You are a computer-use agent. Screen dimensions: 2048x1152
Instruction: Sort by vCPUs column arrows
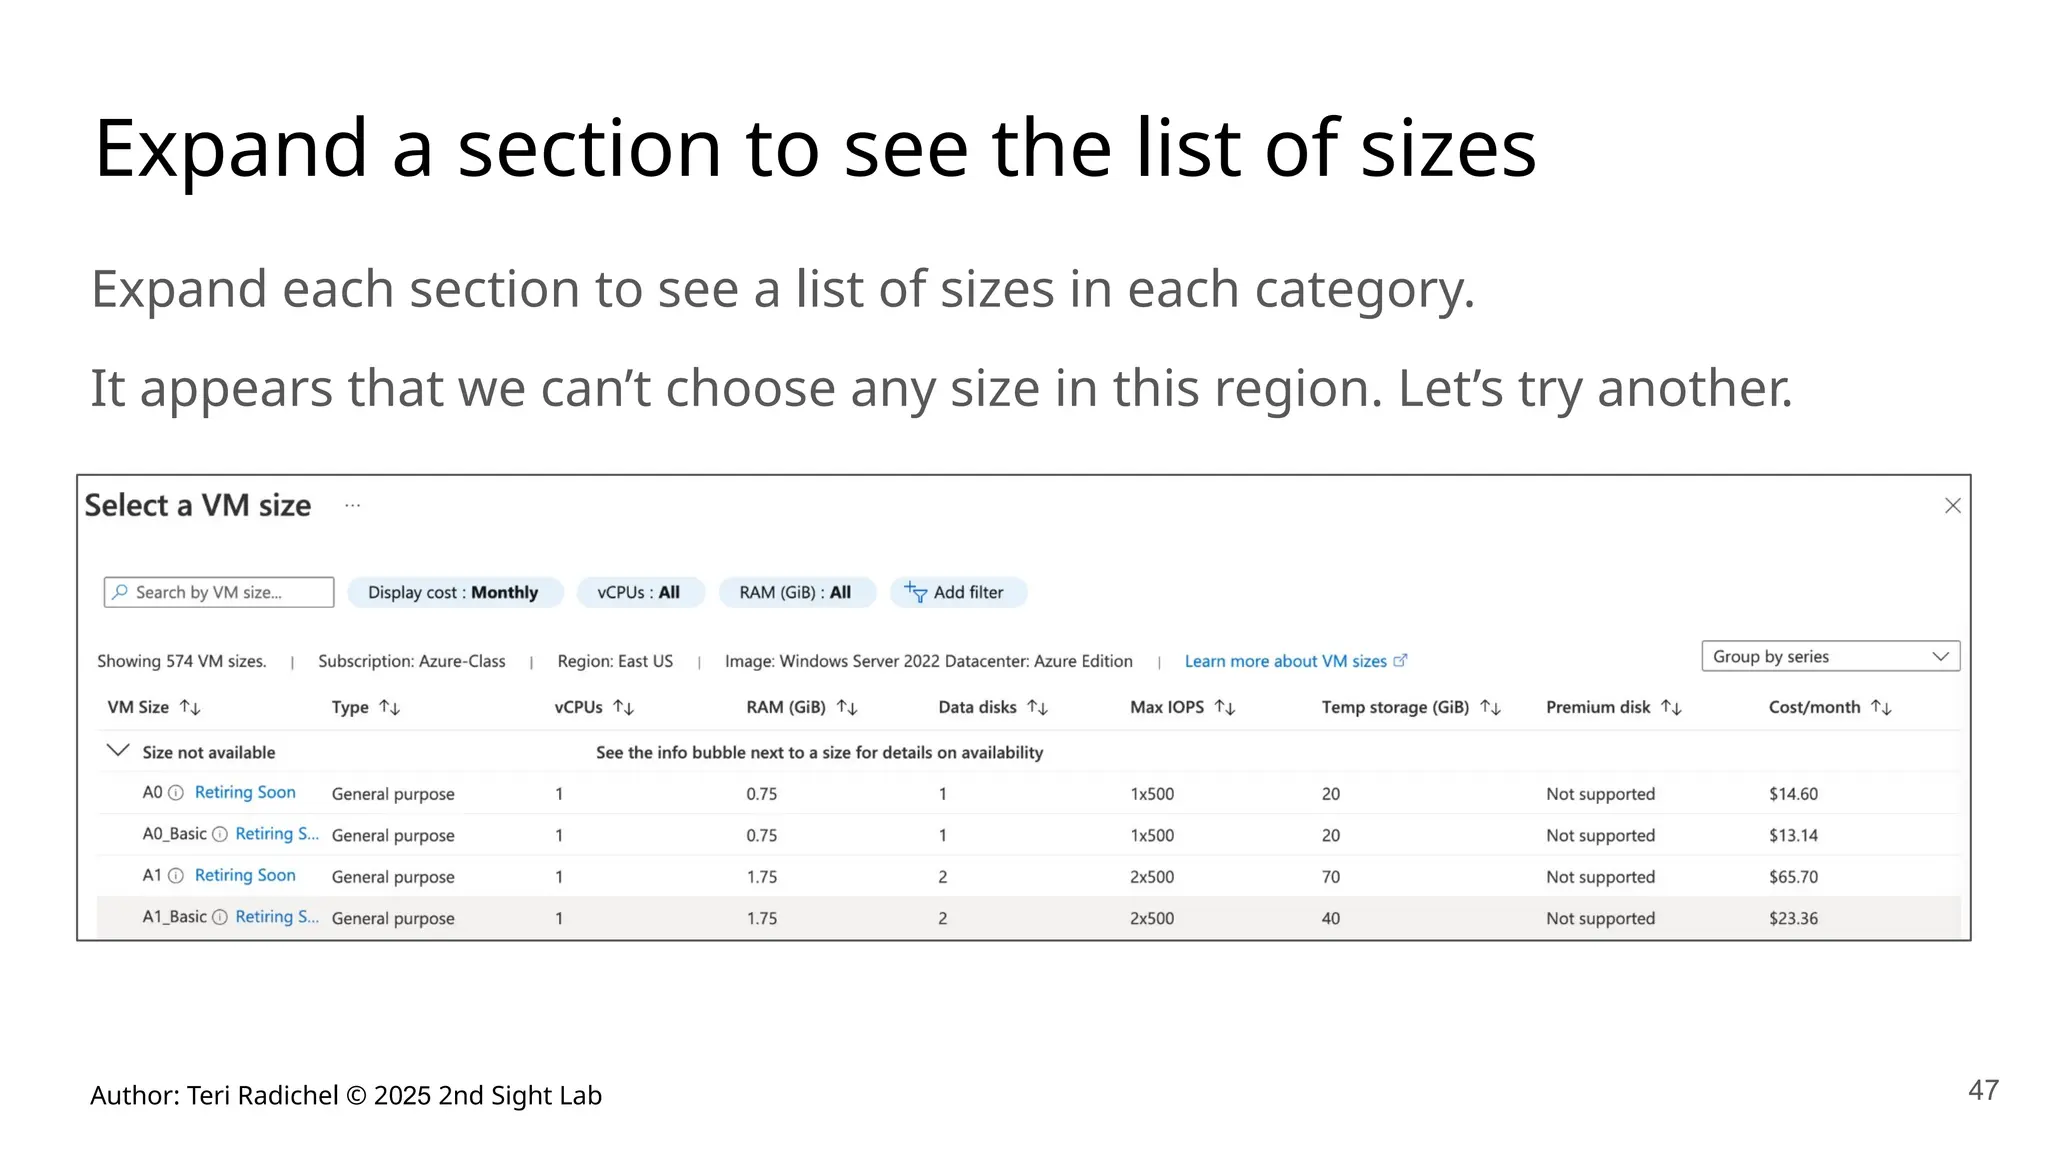coord(624,707)
